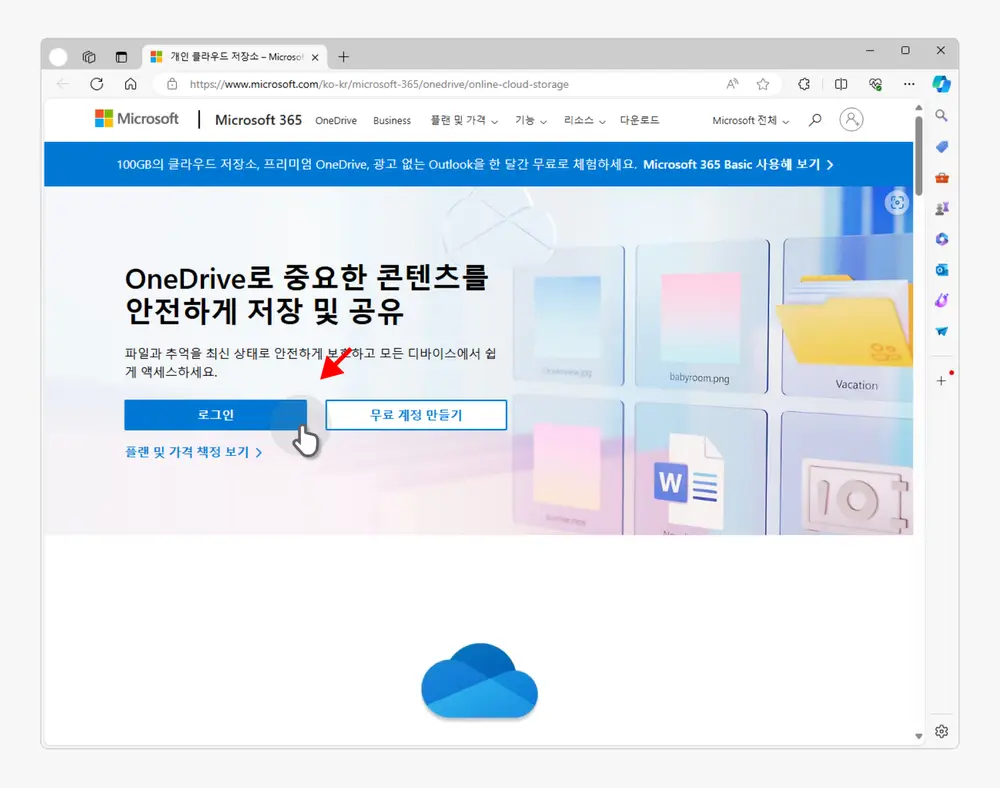Open the paper-plane Drop sidebar icon
The image size is (1000, 788).
941,331
